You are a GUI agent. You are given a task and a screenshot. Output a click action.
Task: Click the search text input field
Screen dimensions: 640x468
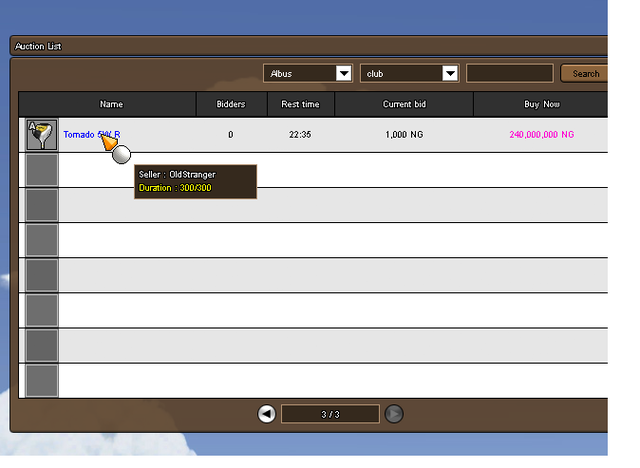[509, 73]
